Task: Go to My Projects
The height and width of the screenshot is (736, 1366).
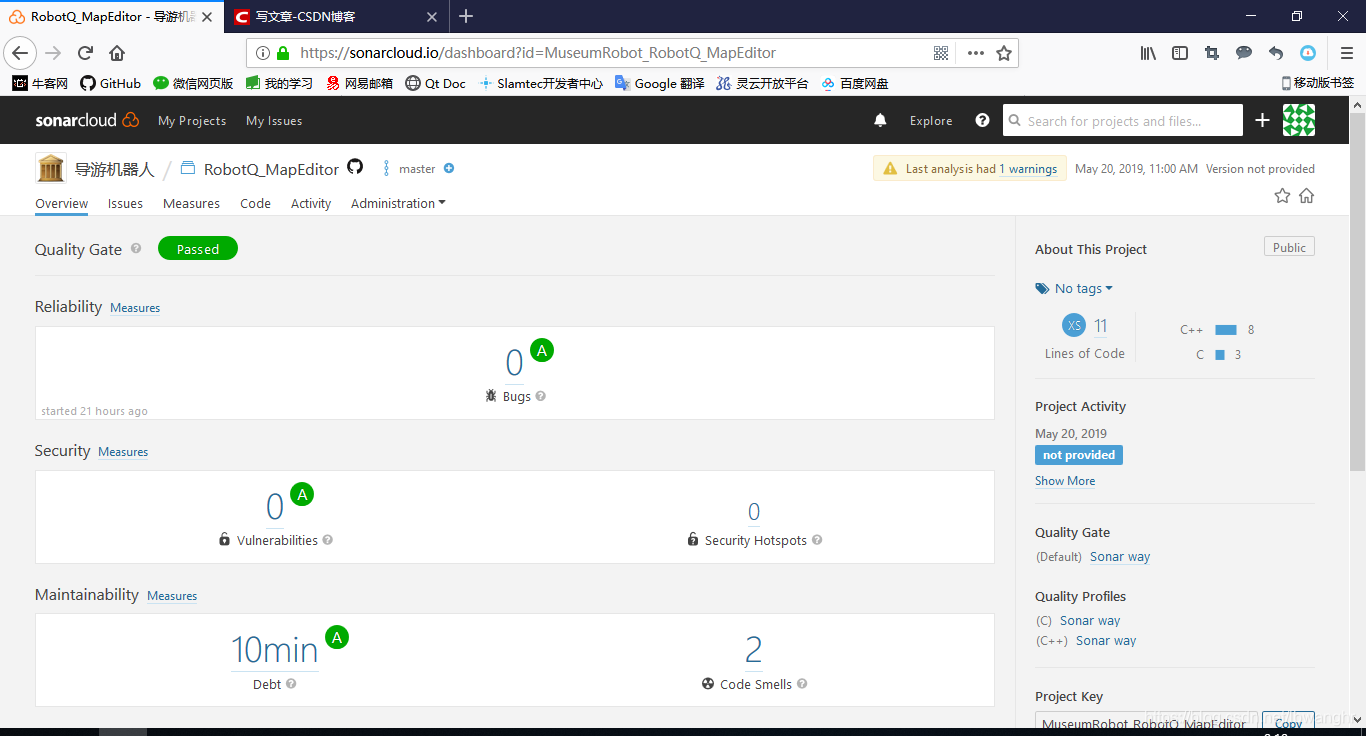Action: [x=192, y=120]
